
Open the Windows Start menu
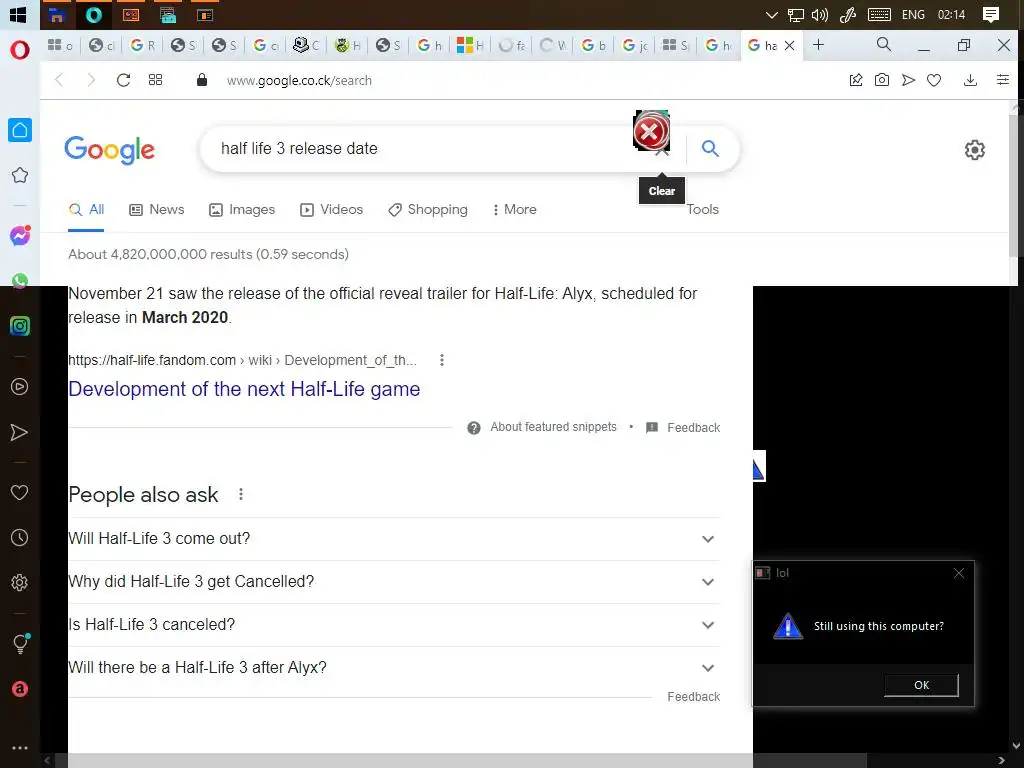click(x=18, y=14)
